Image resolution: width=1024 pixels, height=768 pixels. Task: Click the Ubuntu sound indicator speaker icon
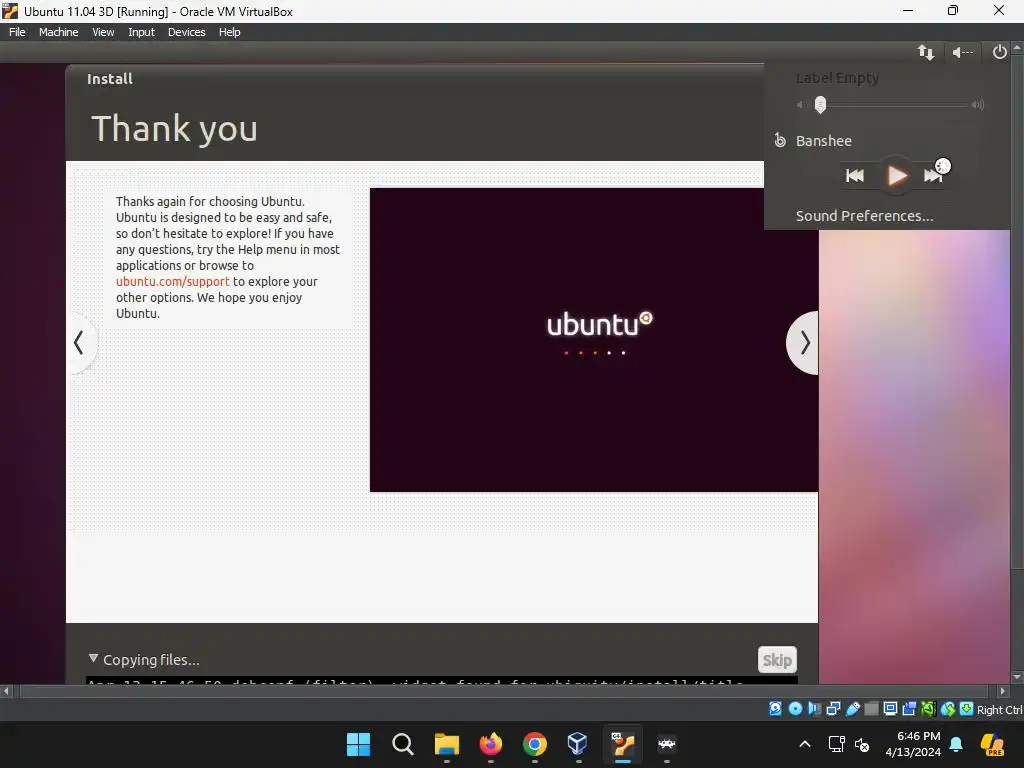click(963, 52)
